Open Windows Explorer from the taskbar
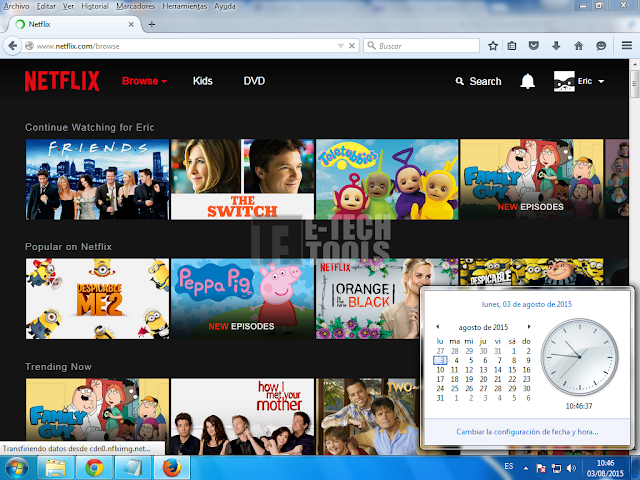640x480 pixels. coord(56,468)
